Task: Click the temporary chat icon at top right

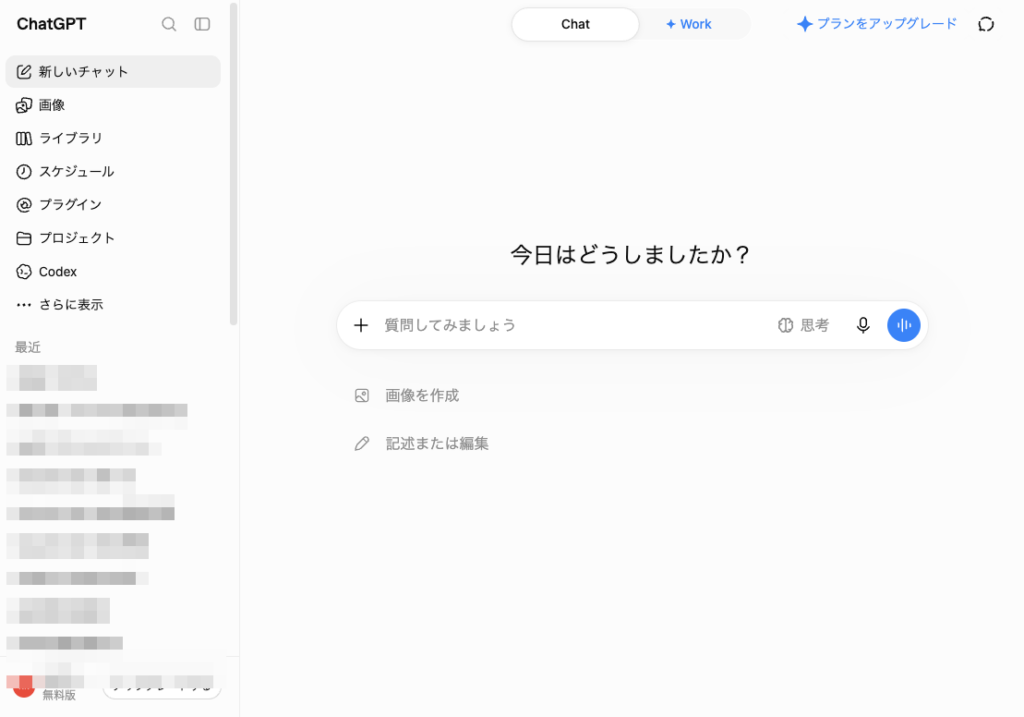Action: tap(985, 24)
